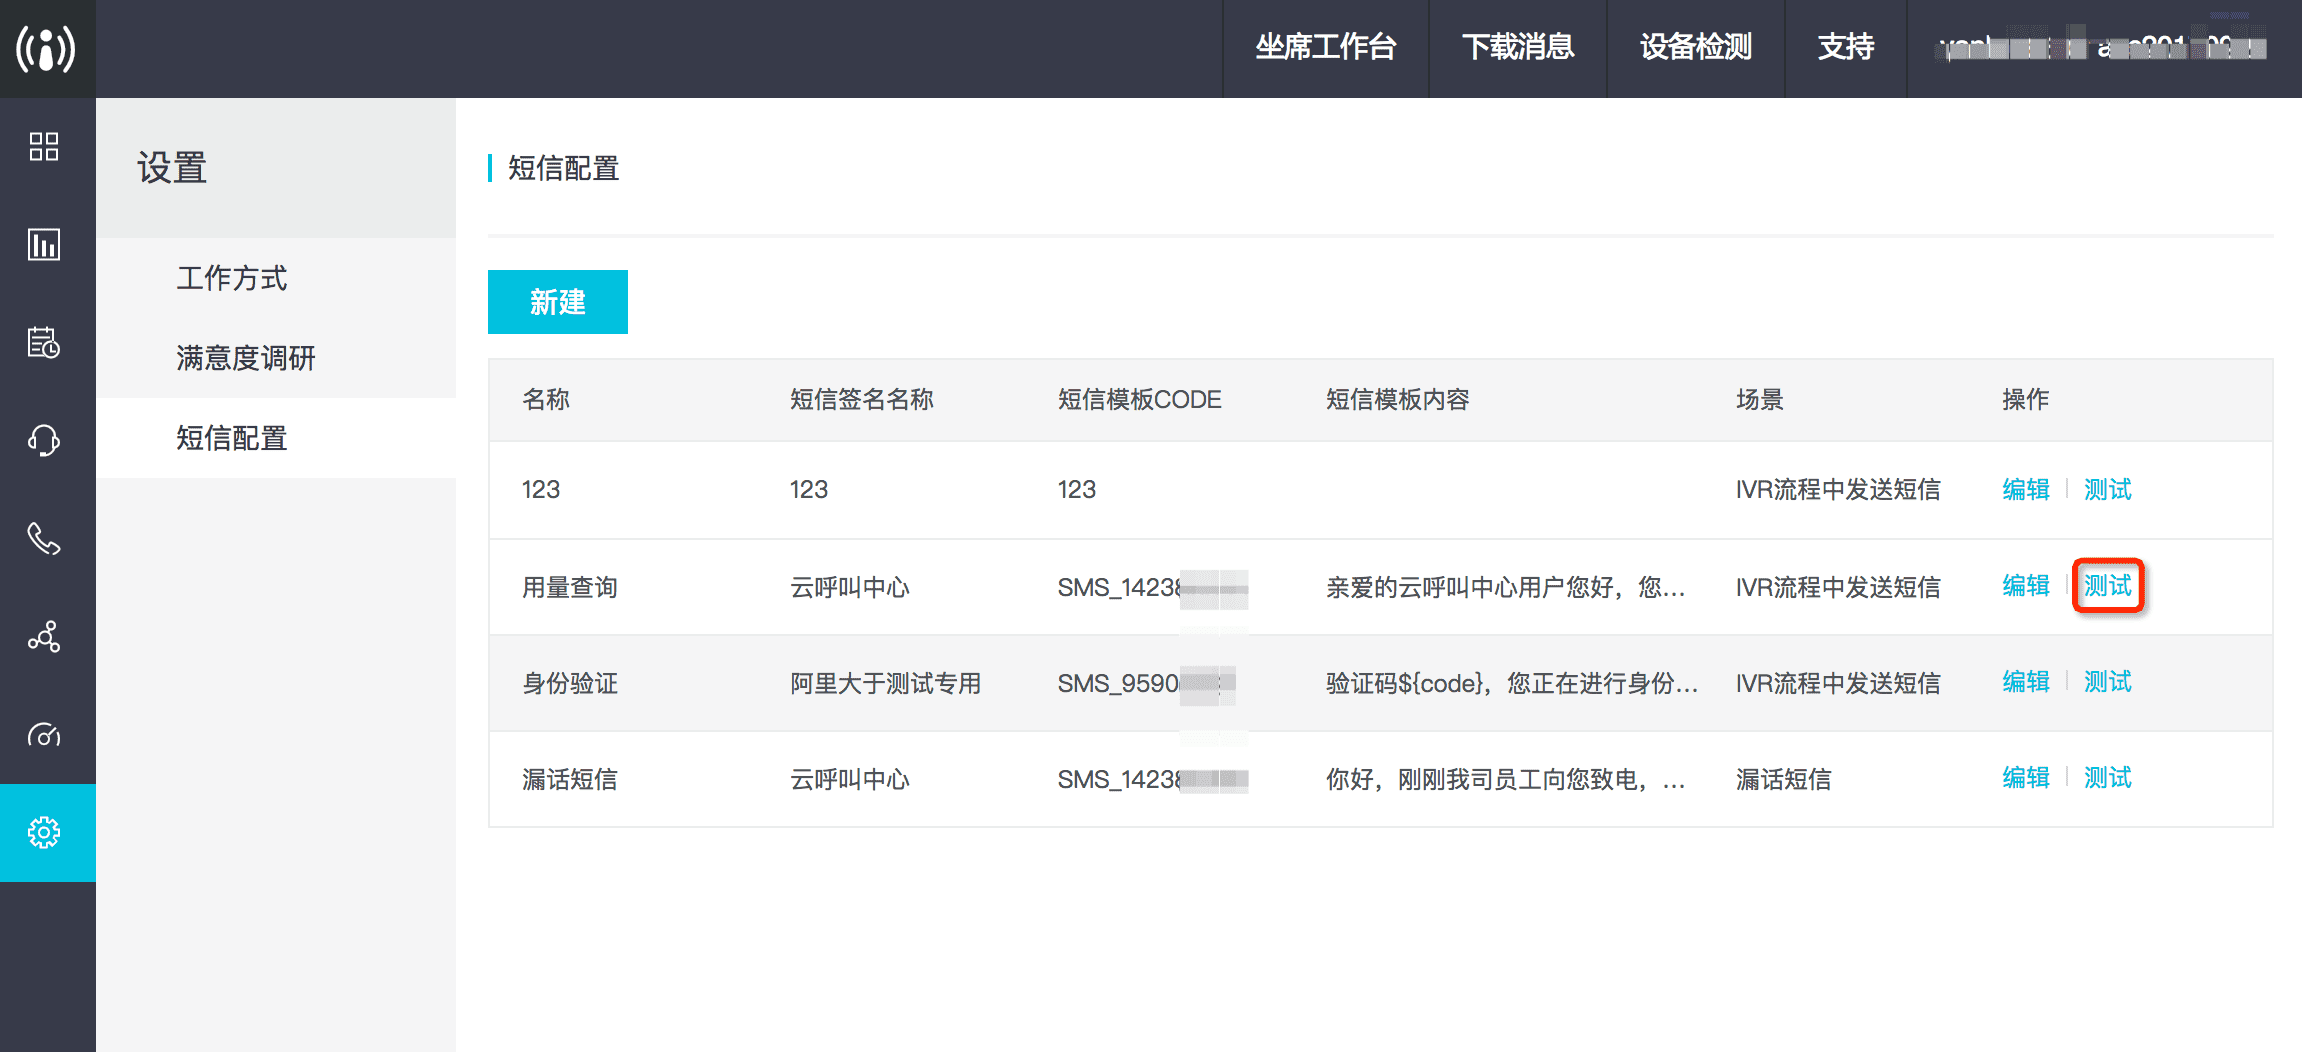Open the flow nodes icon in sidebar
Screen dimensions: 2302x1052
click(44, 637)
